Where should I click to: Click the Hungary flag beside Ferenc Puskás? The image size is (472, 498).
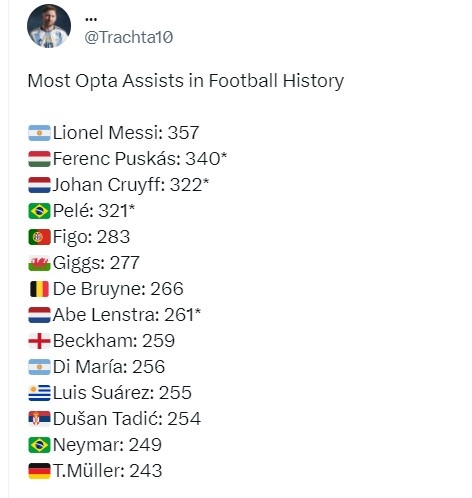(39, 159)
